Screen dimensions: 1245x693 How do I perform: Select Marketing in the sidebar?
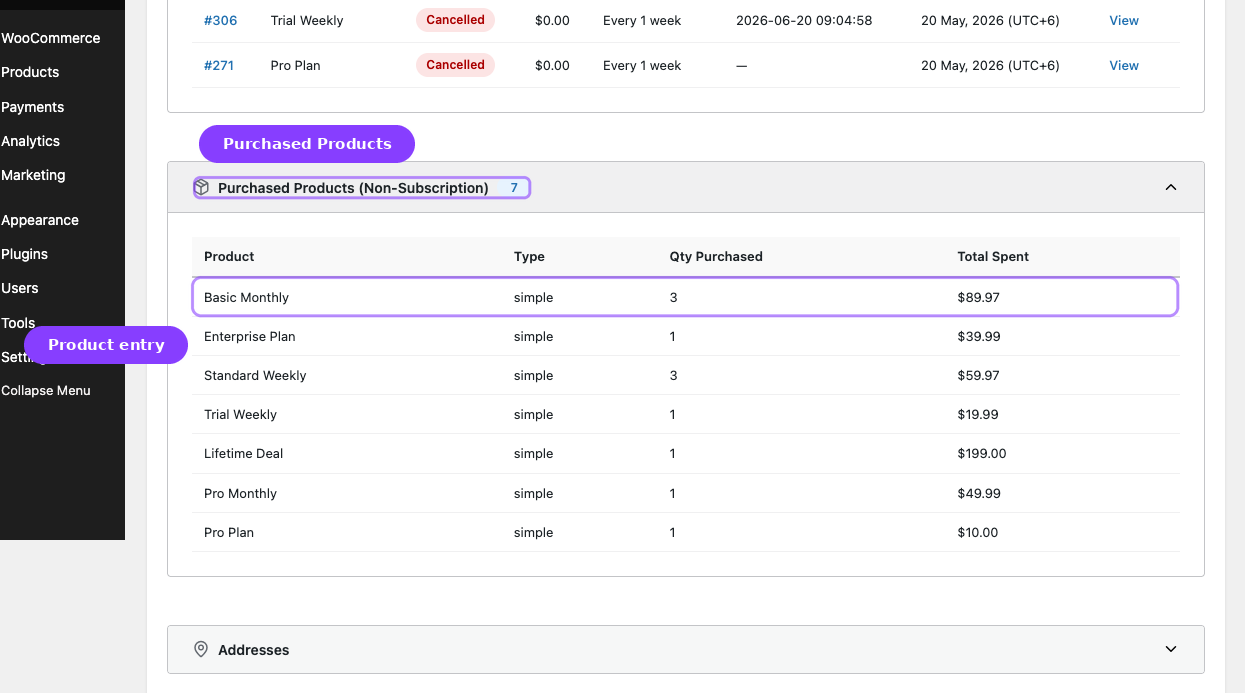[x=33, y=175]
